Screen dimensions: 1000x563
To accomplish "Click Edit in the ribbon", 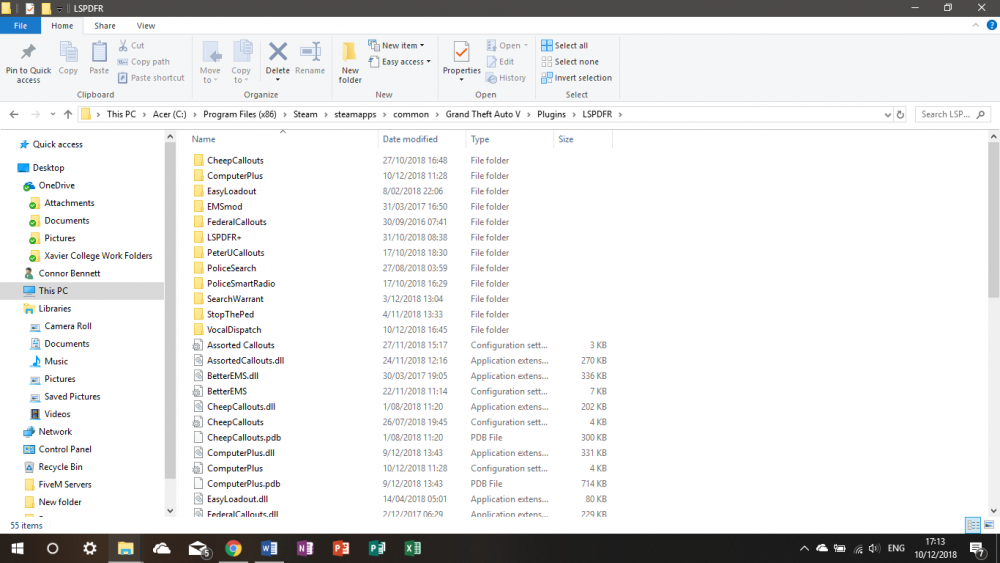I will point(500,62).
